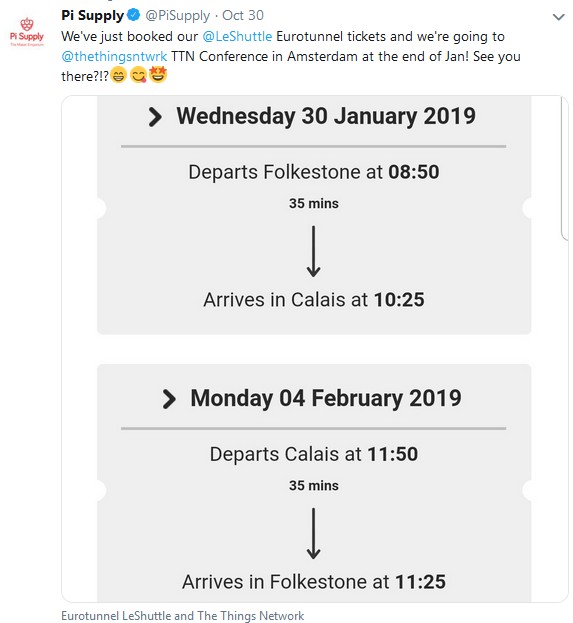The width and height of the screenshot is (573, 623).
Task: Click the star-eyes emoji
Action: coord(158,74)
